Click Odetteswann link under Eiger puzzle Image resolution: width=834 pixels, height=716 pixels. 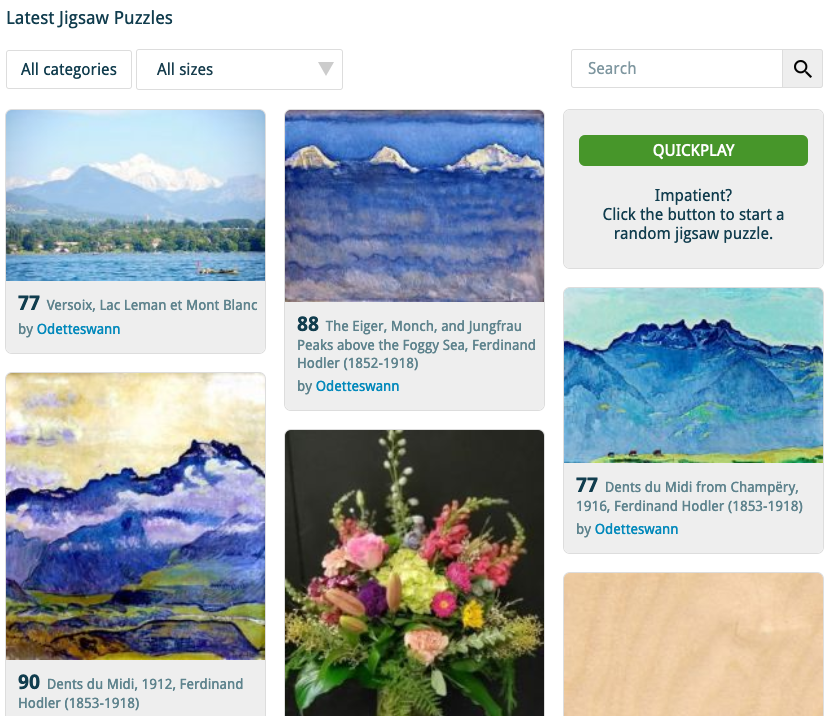pyautogui.click(x=357, y=386)
